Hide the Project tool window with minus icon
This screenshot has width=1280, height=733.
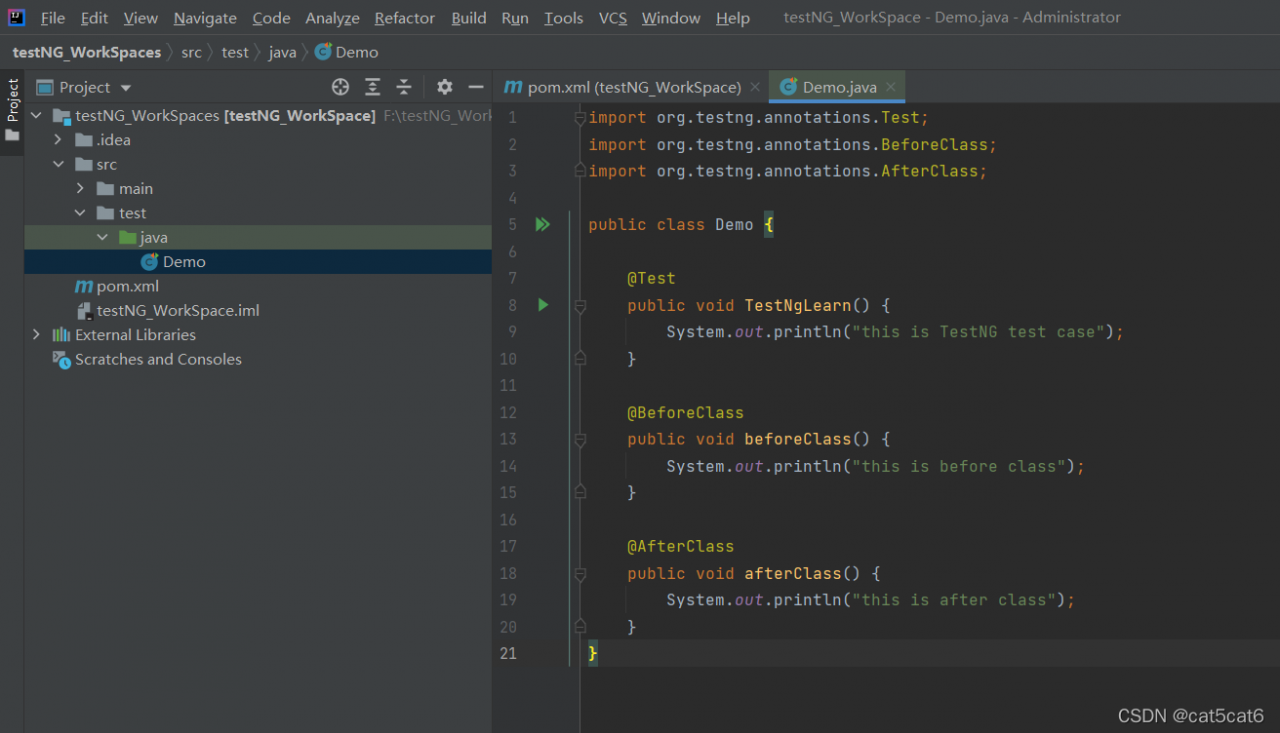pyautogui.click(x=476, y=87)
